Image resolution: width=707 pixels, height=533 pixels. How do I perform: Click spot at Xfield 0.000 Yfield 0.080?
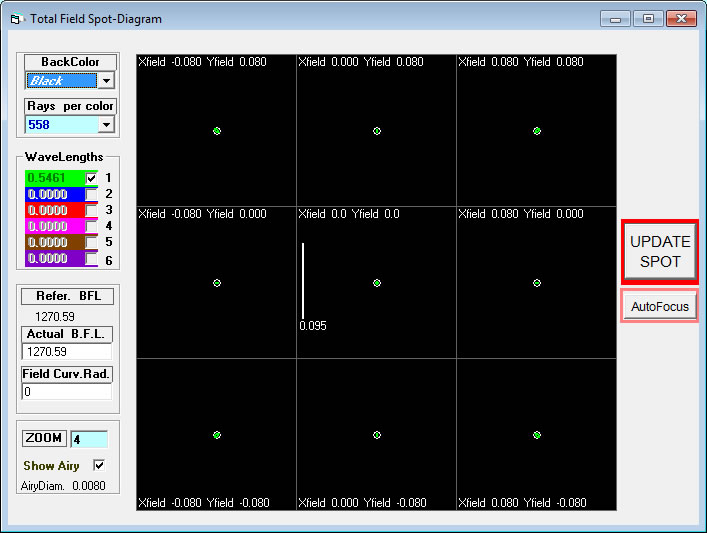377,131
